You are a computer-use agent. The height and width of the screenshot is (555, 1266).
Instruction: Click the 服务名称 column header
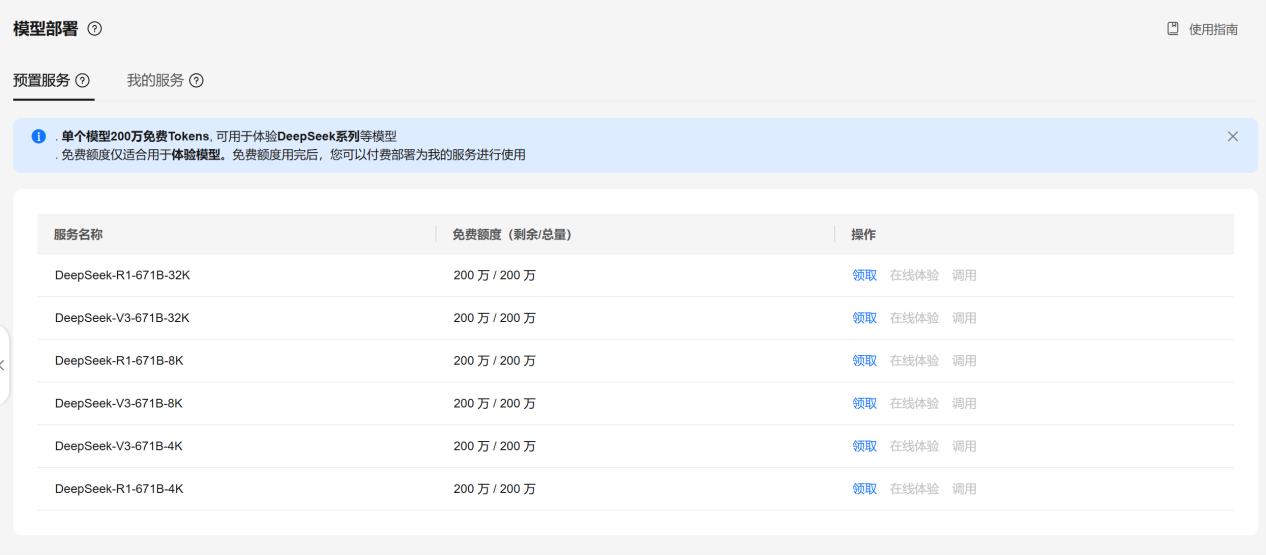tap(78, 234)
